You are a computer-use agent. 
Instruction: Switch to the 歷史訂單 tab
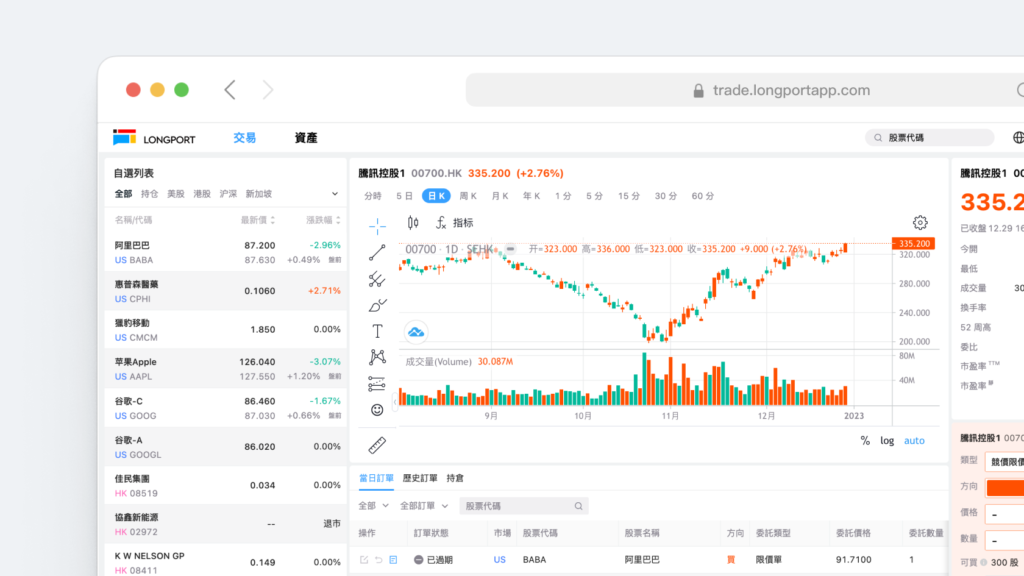pos(421,478)
